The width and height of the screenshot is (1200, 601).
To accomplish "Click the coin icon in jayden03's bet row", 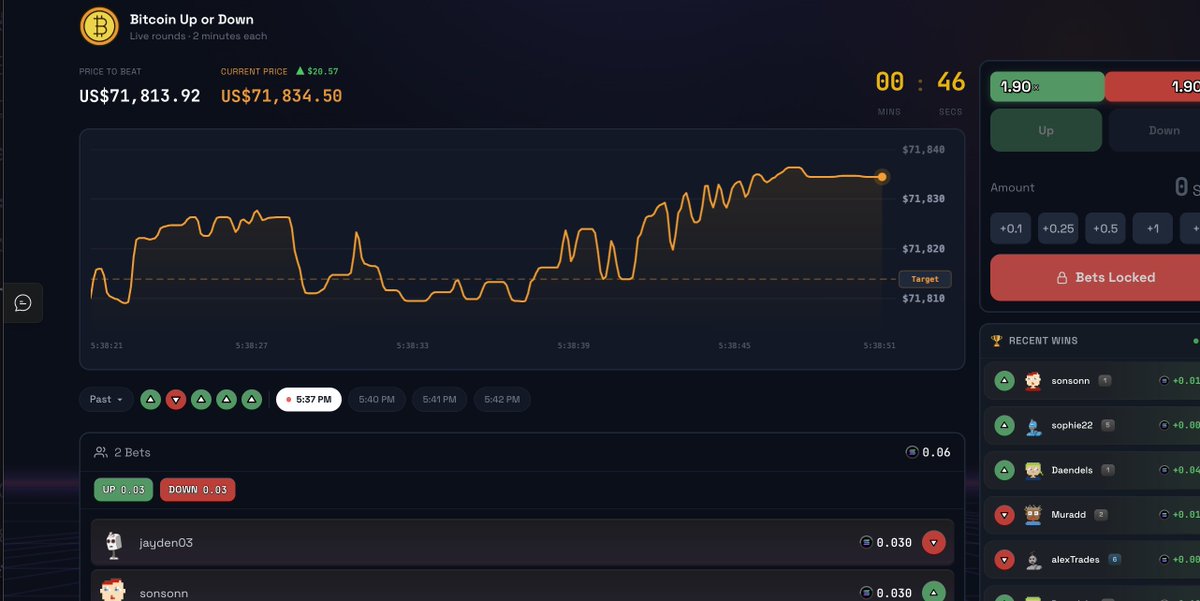I will click(866, 543).
